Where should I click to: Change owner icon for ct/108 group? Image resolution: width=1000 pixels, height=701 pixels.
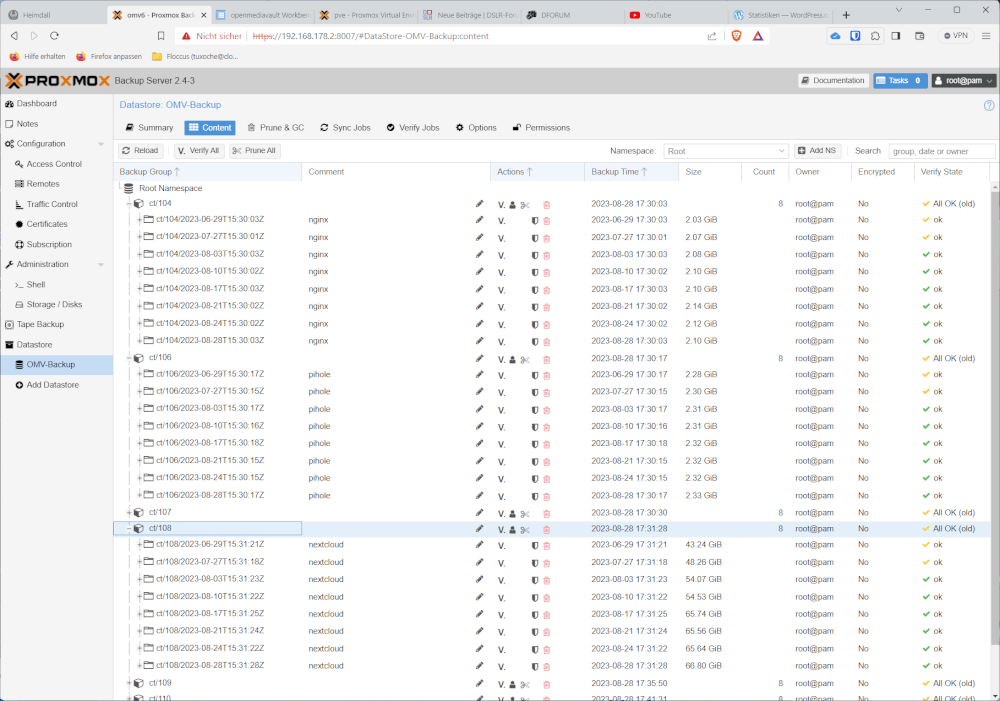(x=512, y=529)
